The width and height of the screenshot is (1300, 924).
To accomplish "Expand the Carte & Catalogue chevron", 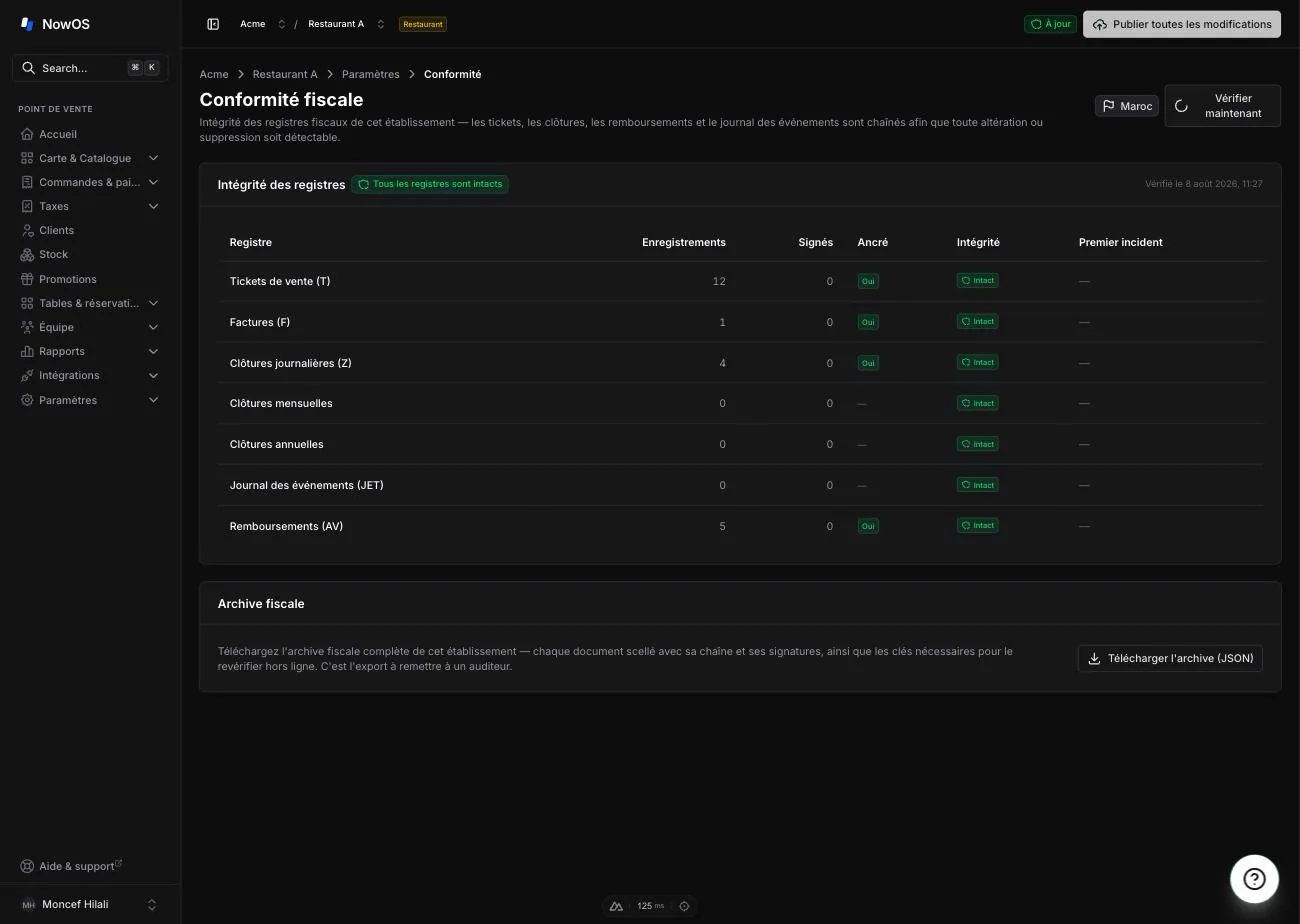I will click(x=153, y=158).
